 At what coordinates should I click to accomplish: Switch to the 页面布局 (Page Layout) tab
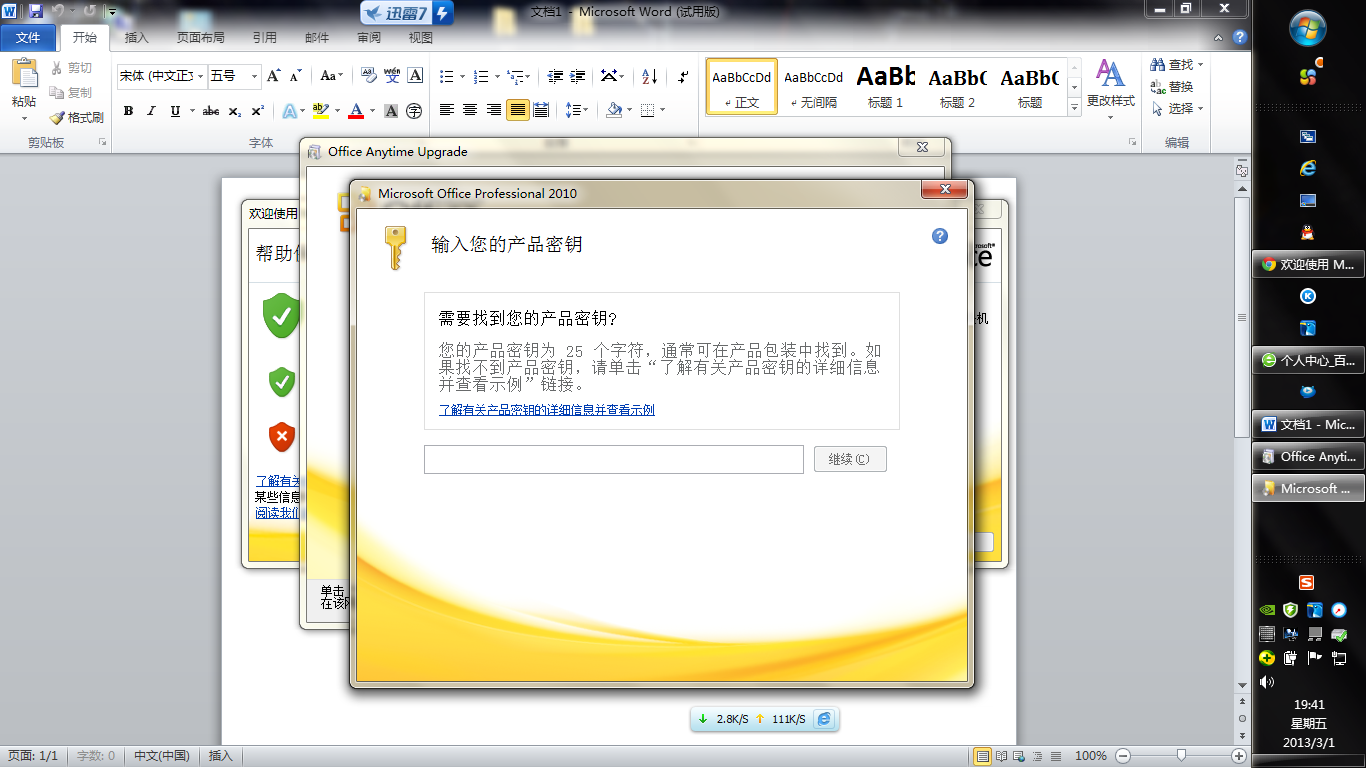[200, 38]
